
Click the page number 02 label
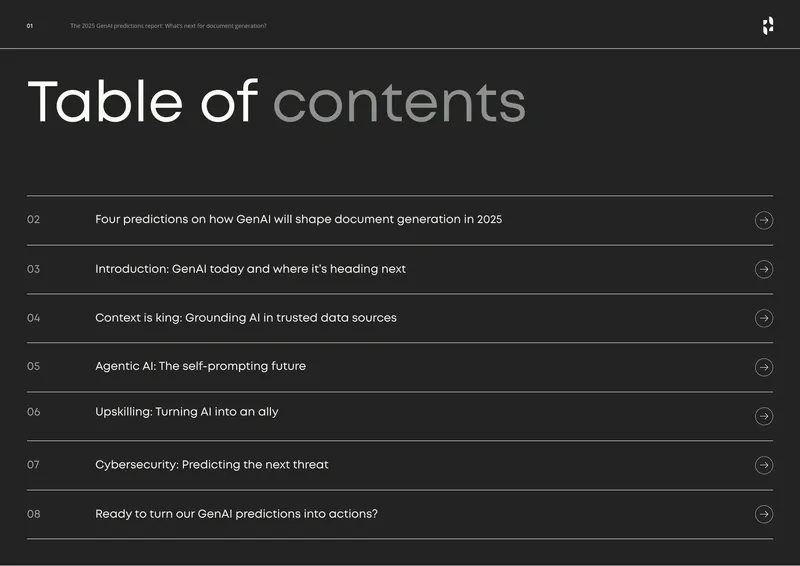(x=33, y=219)
